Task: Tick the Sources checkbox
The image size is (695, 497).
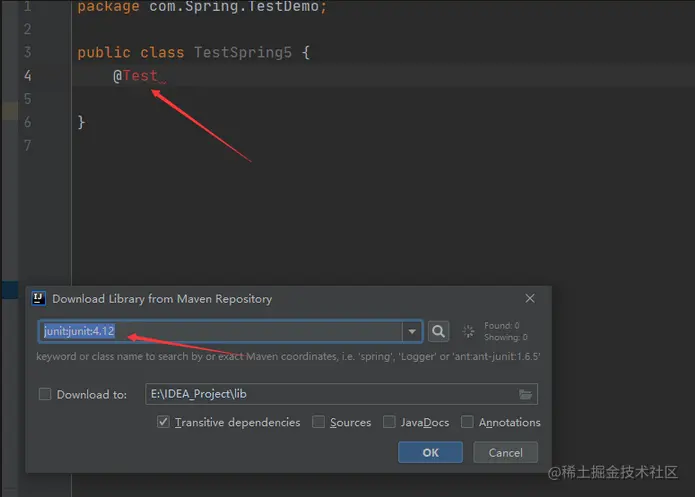Action: coord(318,422)
